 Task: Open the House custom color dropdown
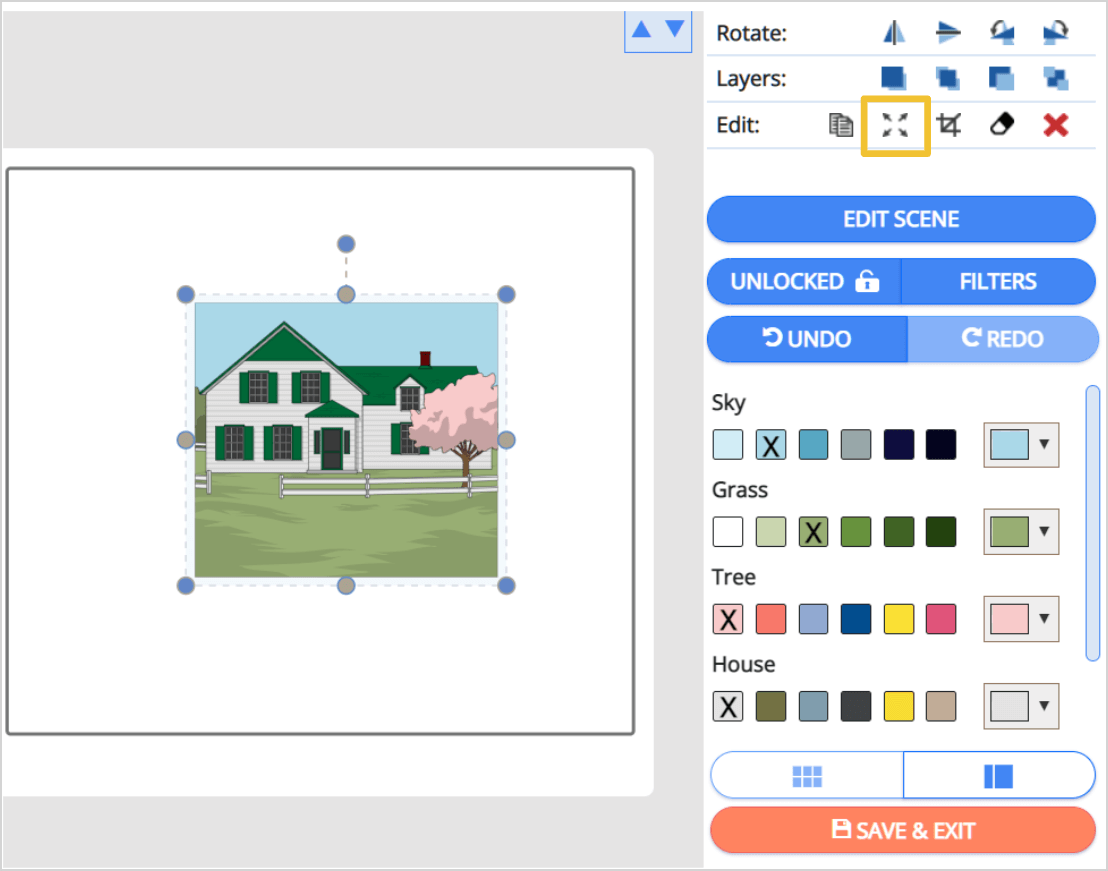coord(1021,706)
